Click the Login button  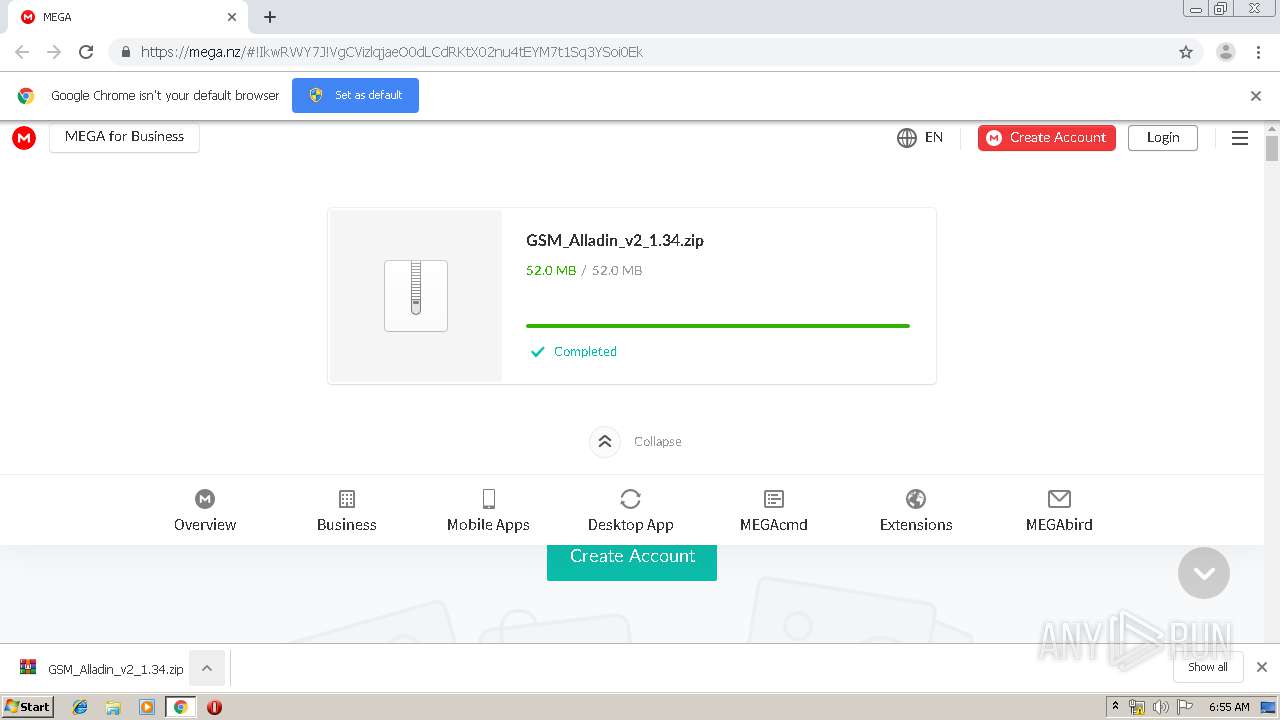click(x=1163, y=138)
